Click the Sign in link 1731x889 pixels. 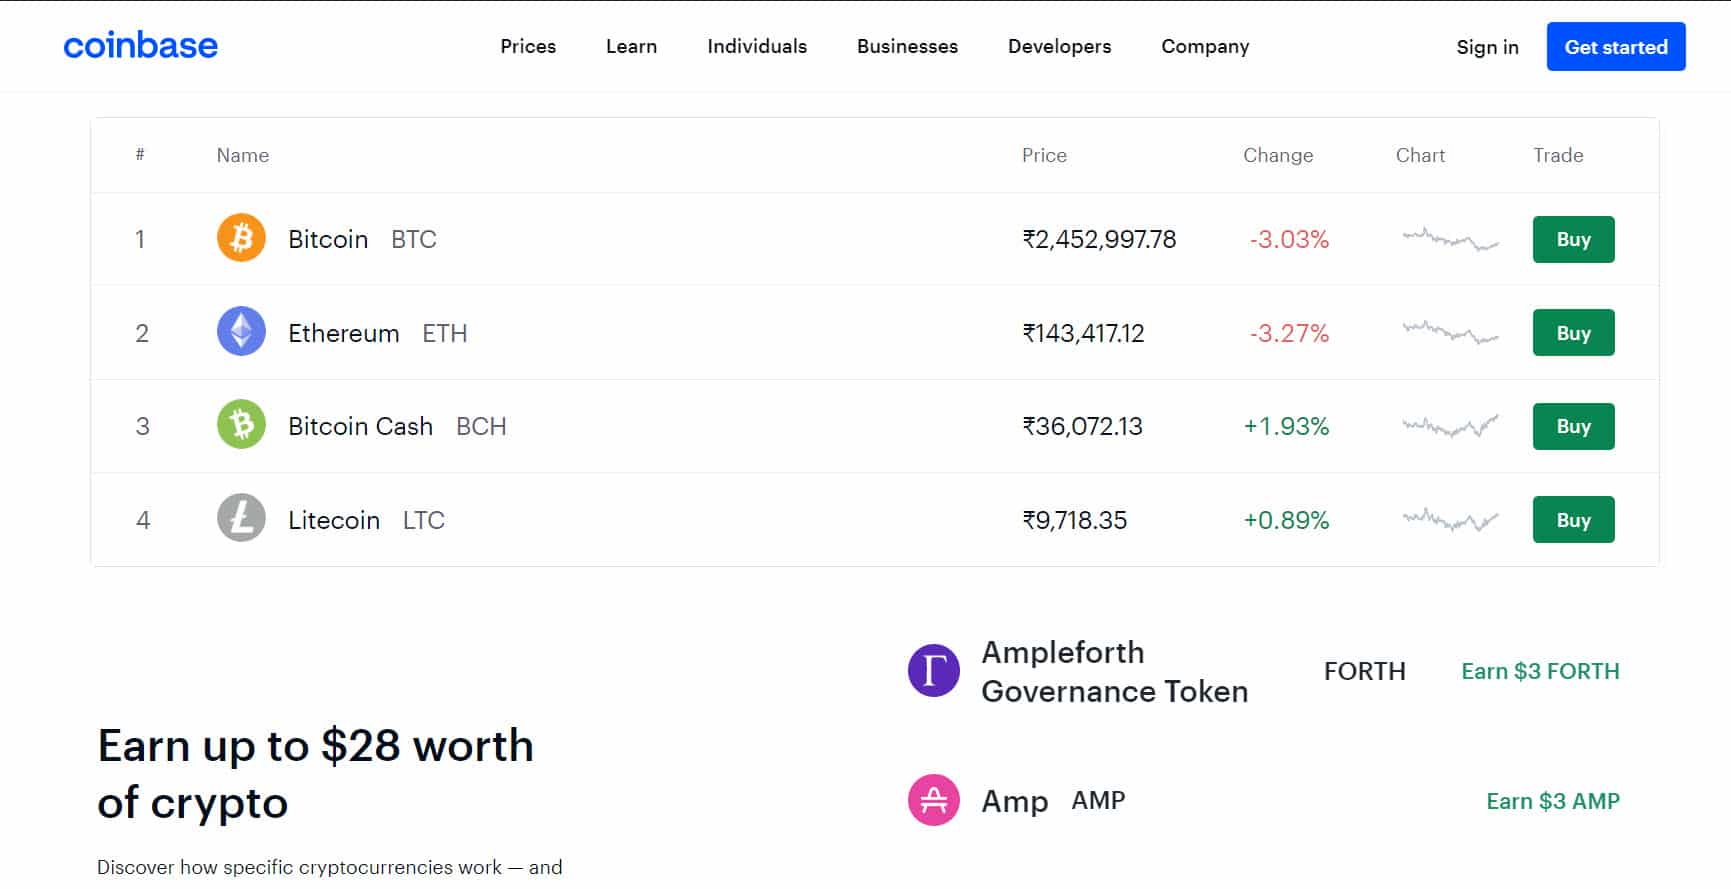pyautogui.click(x=1487, y=47)
